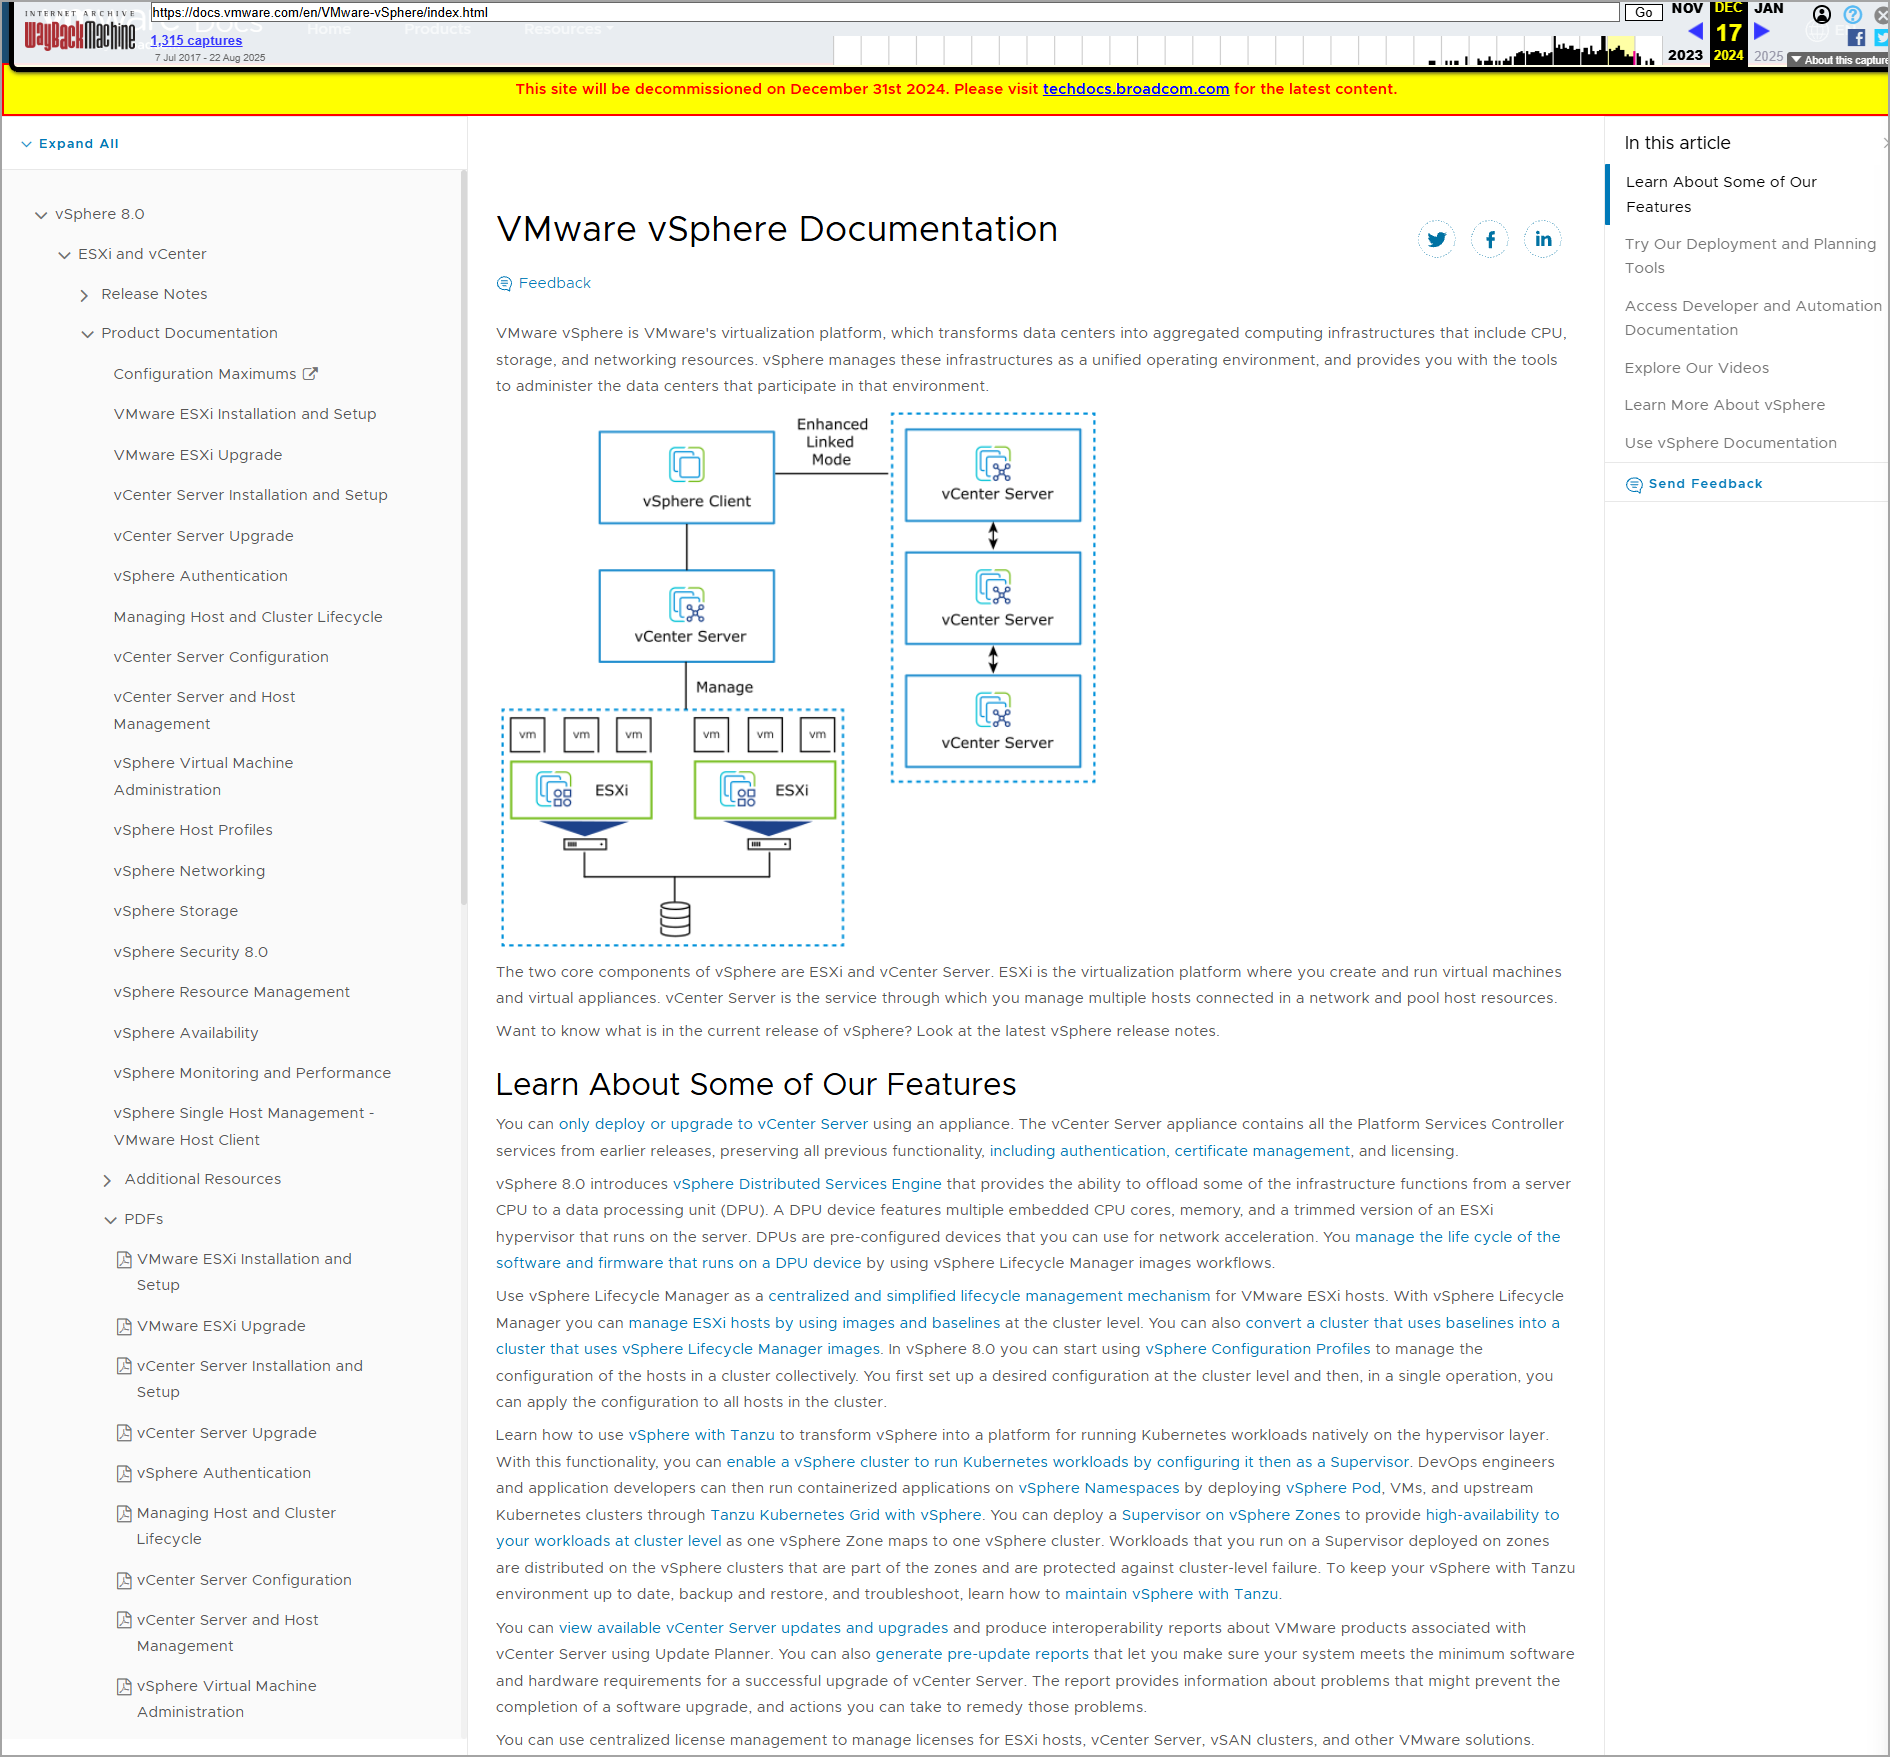The height and width of the screenshot is (1757, 1890).
Task: Jump to Use vSphere Documentation section
Action: click(1730, 443)
